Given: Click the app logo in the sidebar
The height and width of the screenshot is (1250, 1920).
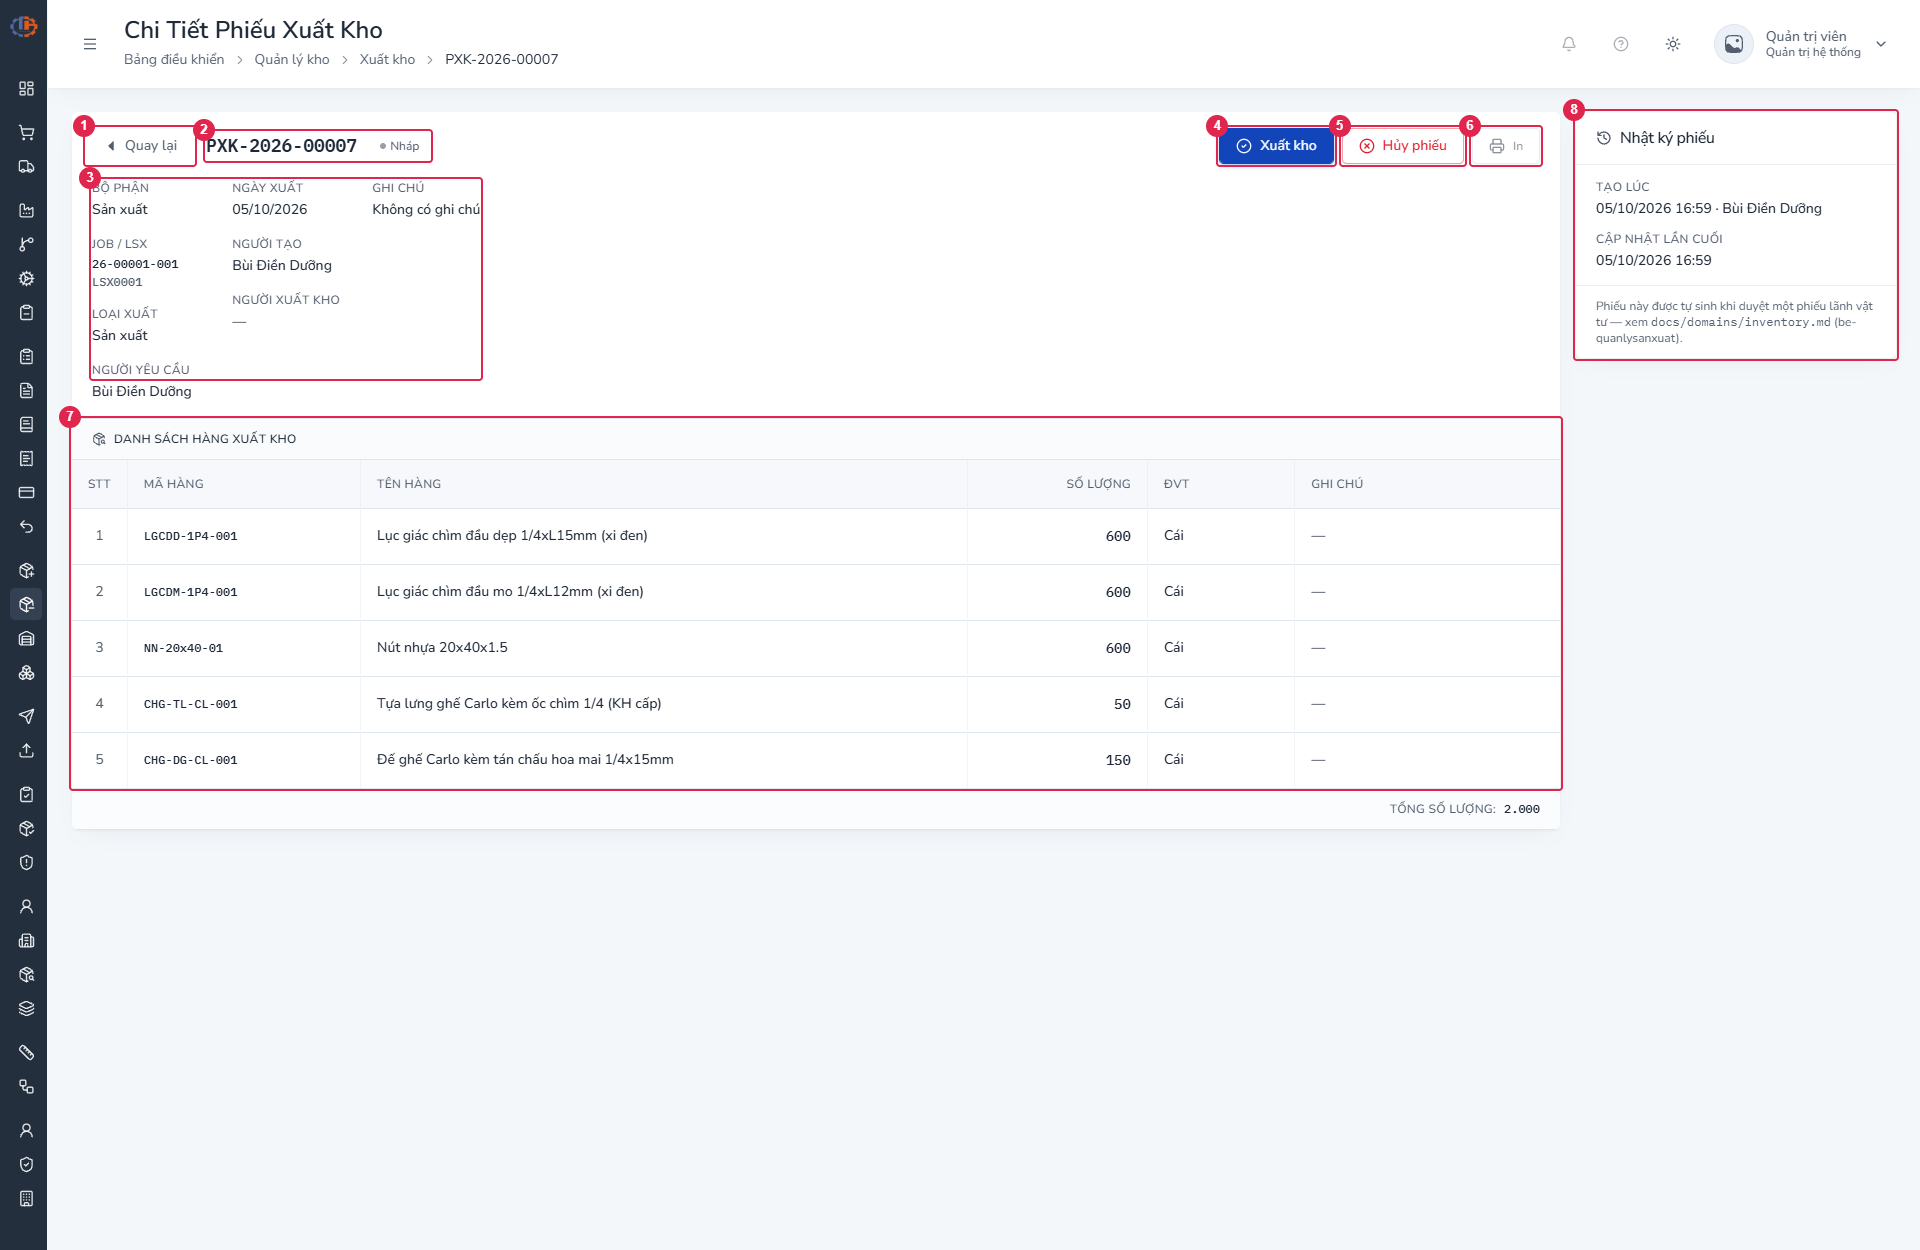Looking at the screenshot, I should coord(24,27).
